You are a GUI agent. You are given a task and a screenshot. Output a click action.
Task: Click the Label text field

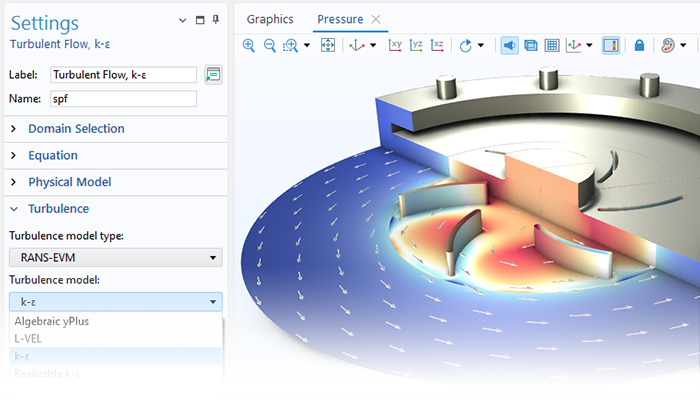click(x=123, y=75)
